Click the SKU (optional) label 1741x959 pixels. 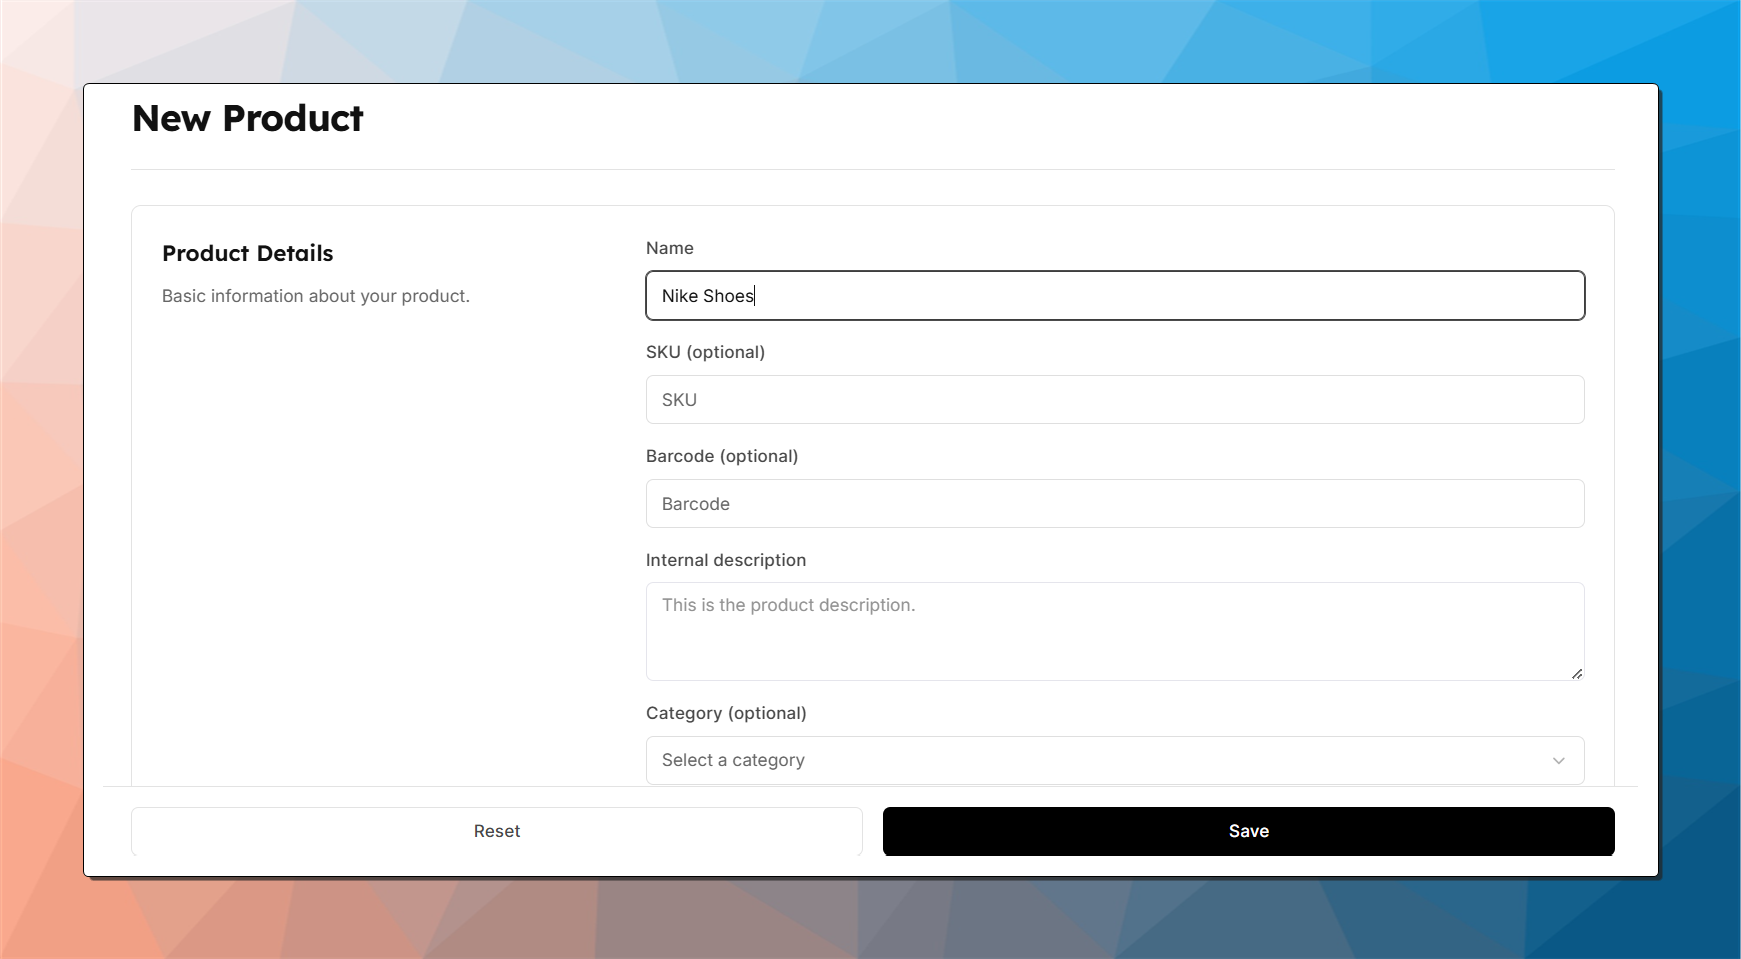[705, 352]
